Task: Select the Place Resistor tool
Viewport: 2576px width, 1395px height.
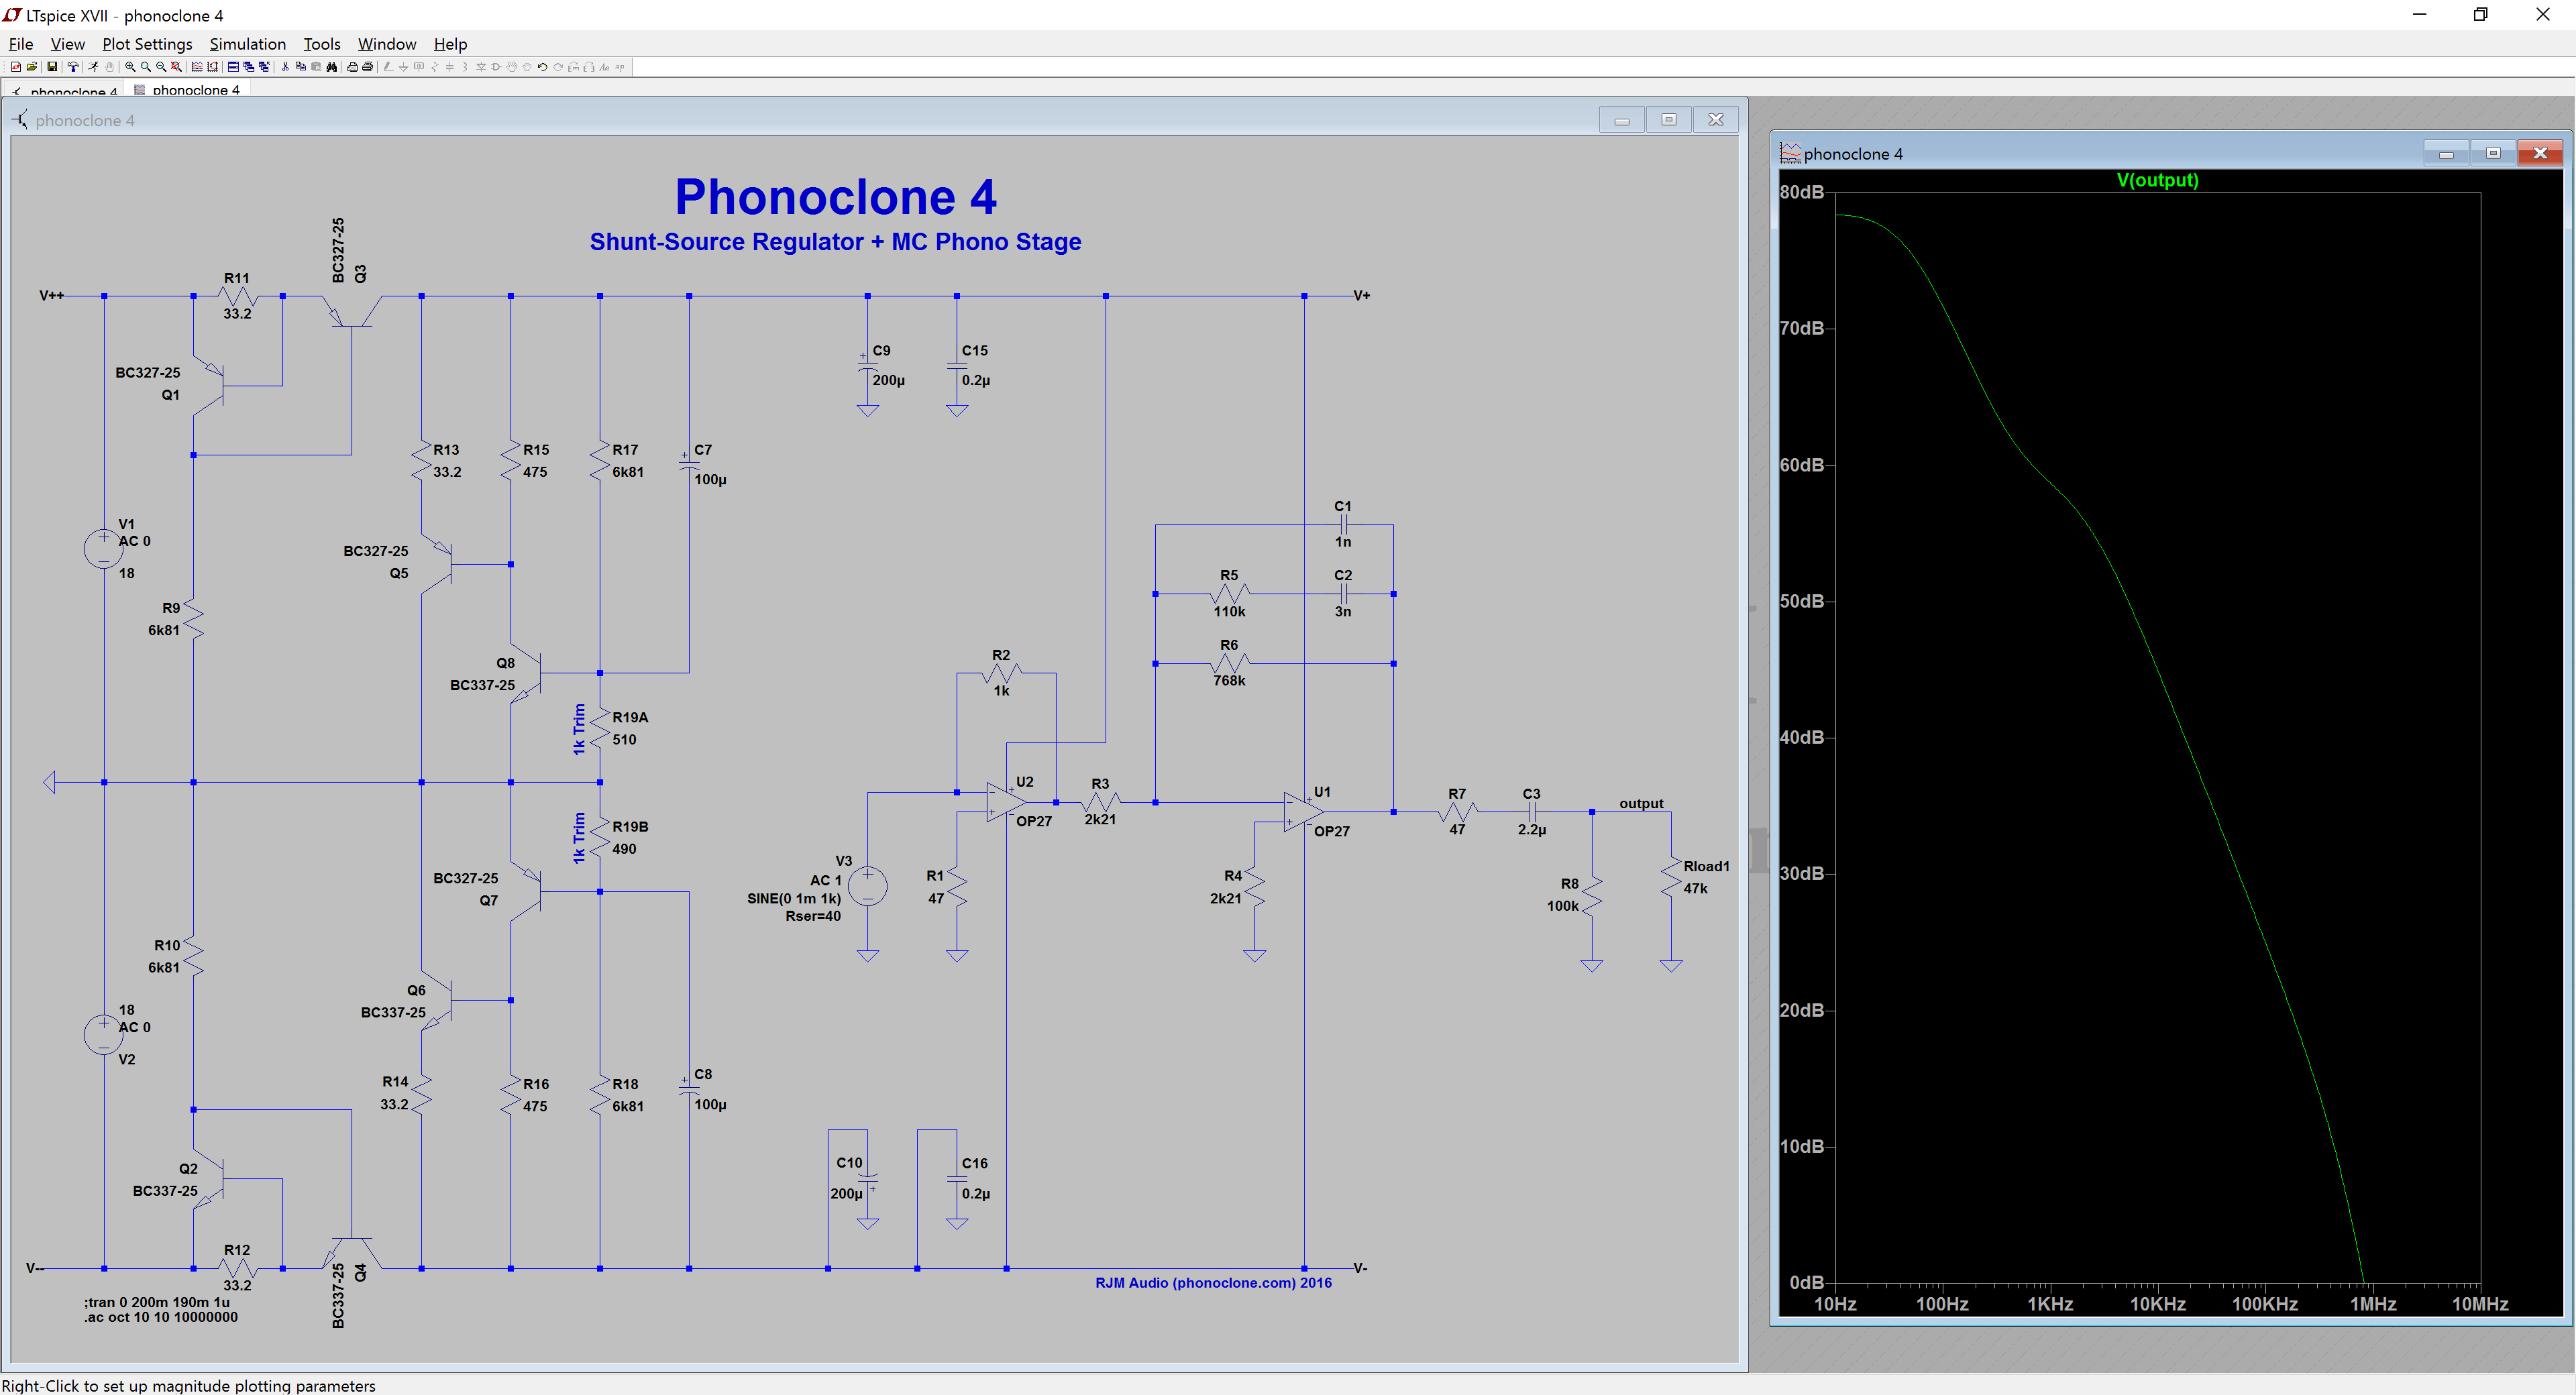Action: click(434, 67)
